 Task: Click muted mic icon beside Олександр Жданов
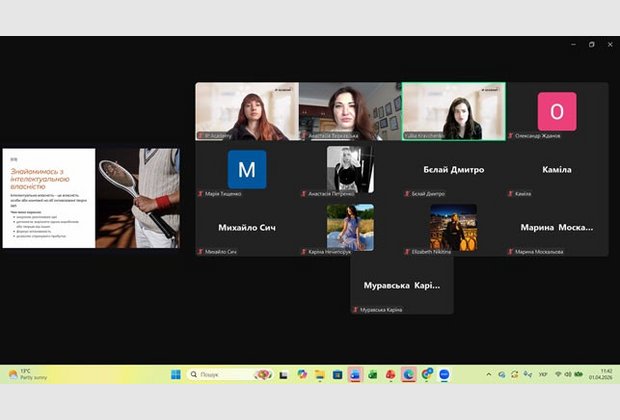[x=510, y=136]
